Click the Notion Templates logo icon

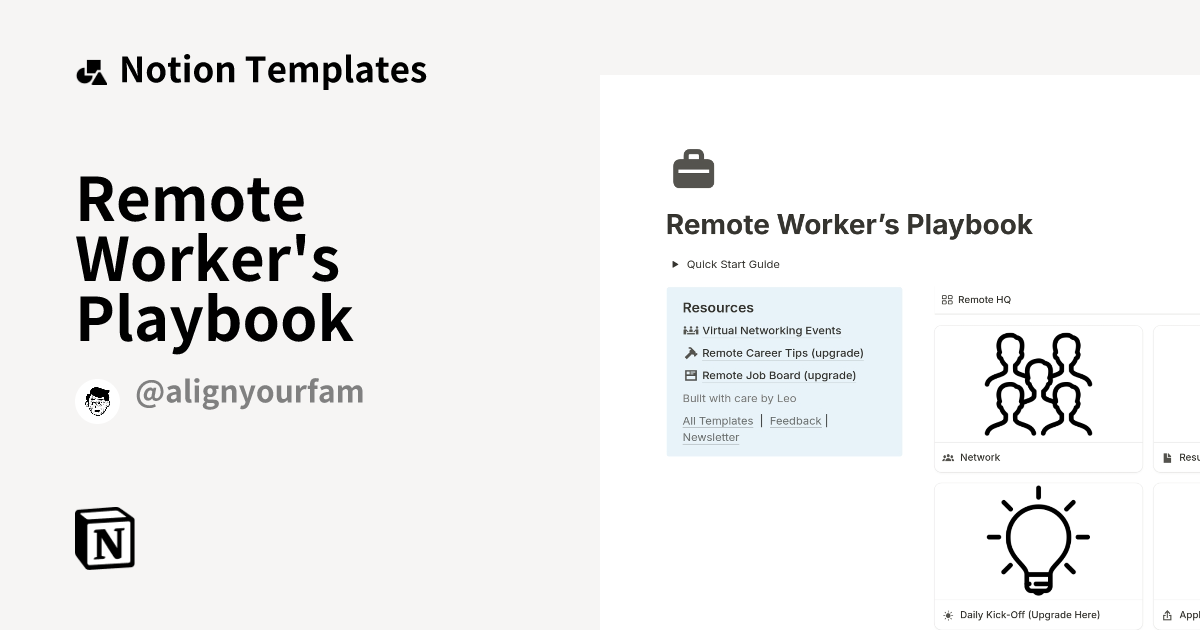tap(91, 70)
